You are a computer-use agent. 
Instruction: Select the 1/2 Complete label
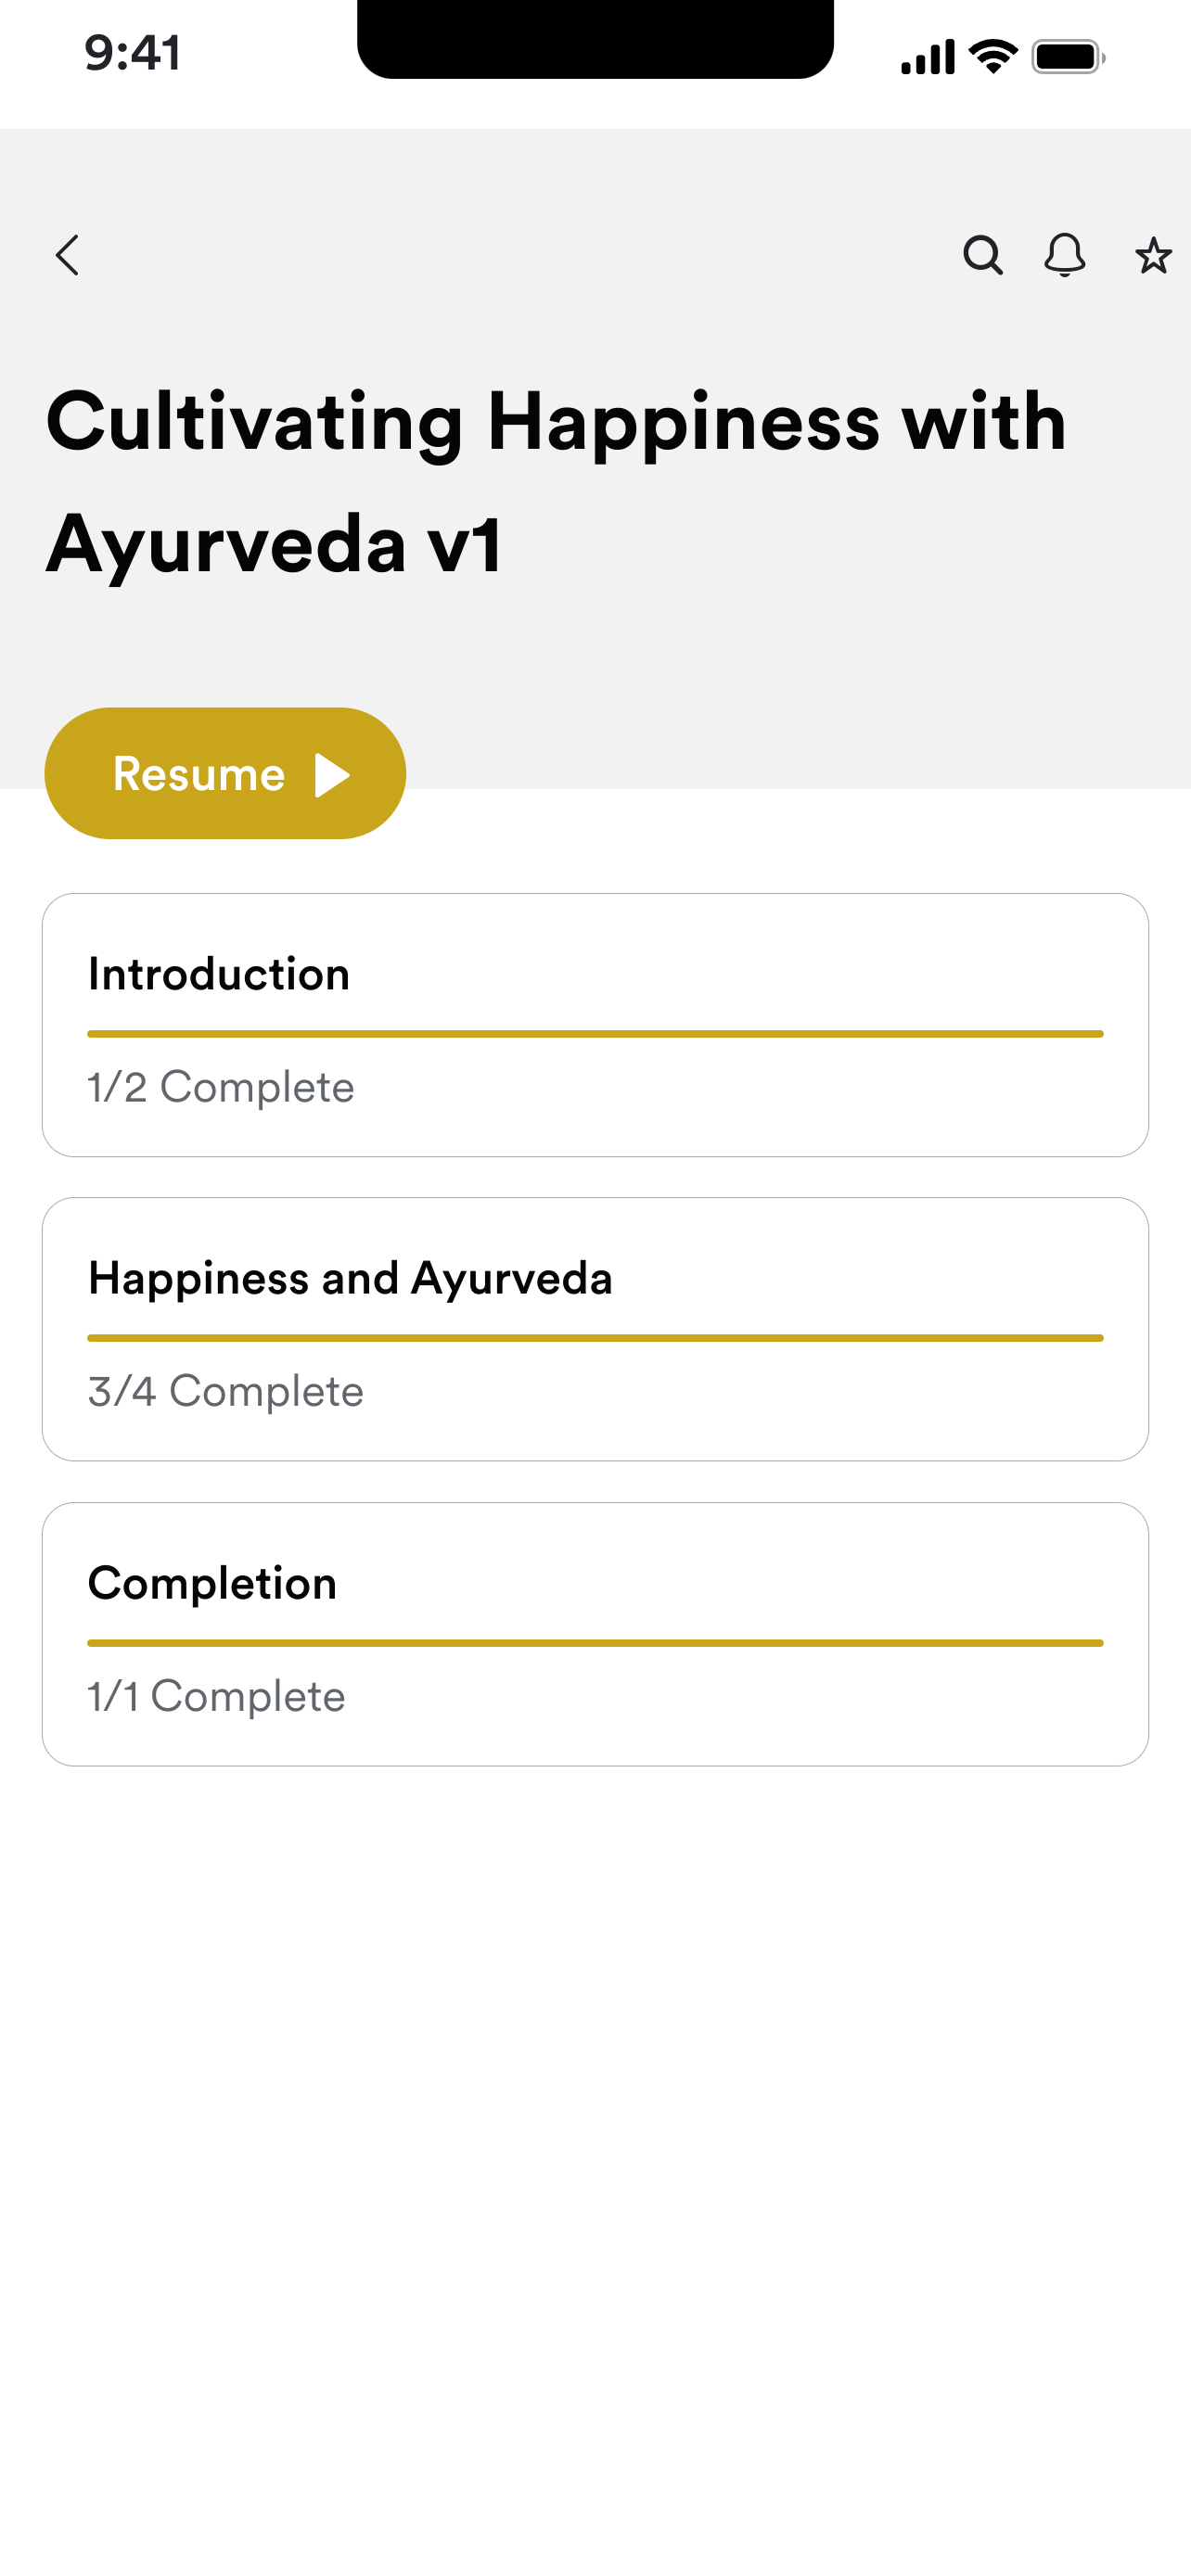pos(221,1087)
